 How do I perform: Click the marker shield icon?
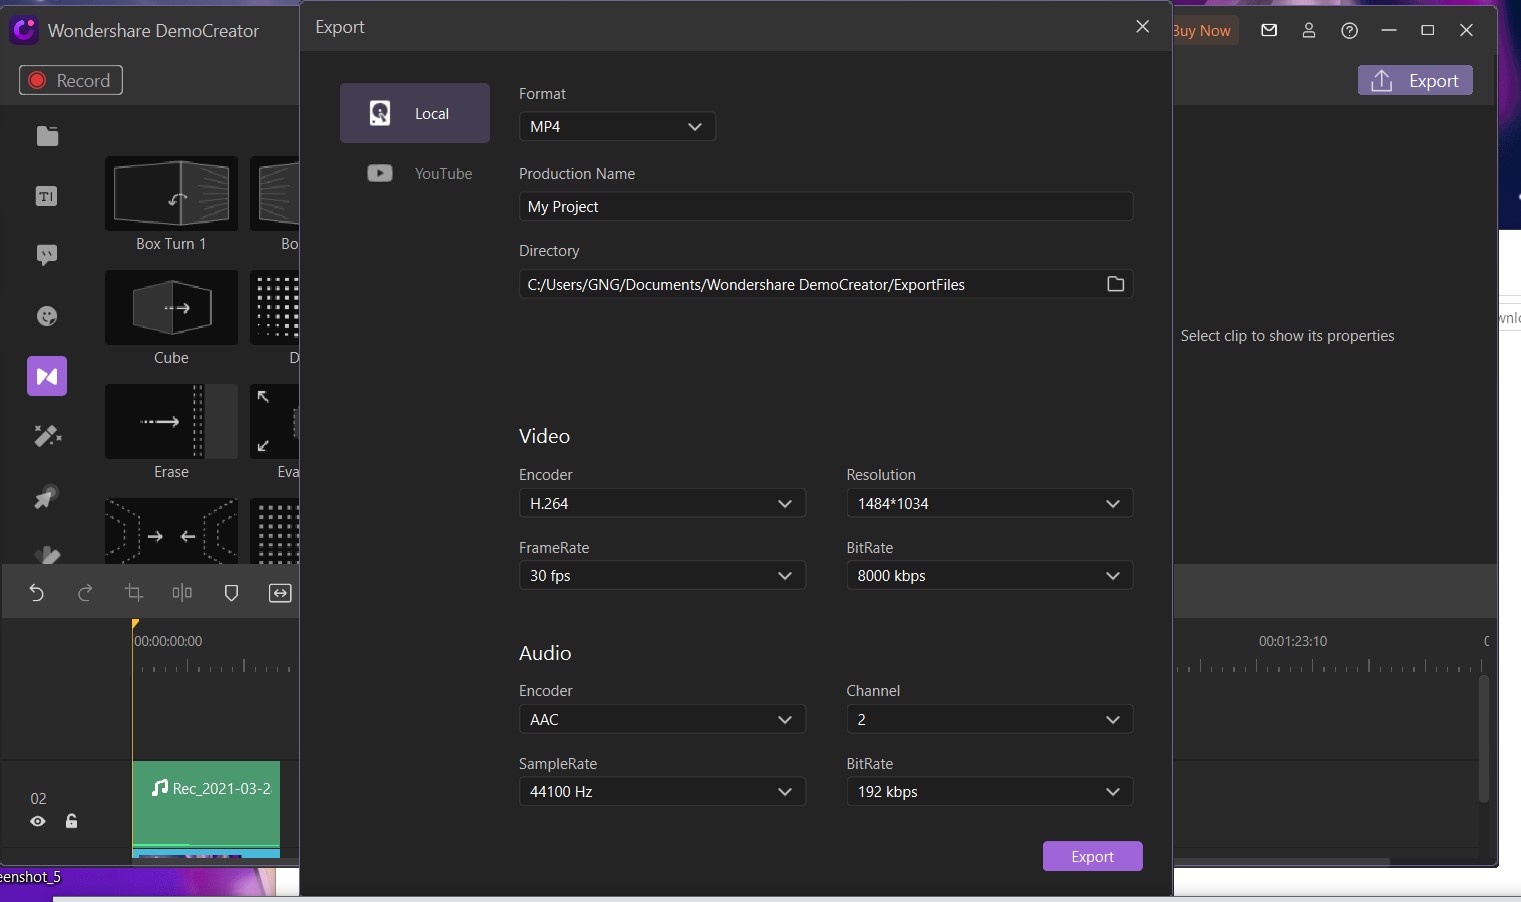[231, 593]
